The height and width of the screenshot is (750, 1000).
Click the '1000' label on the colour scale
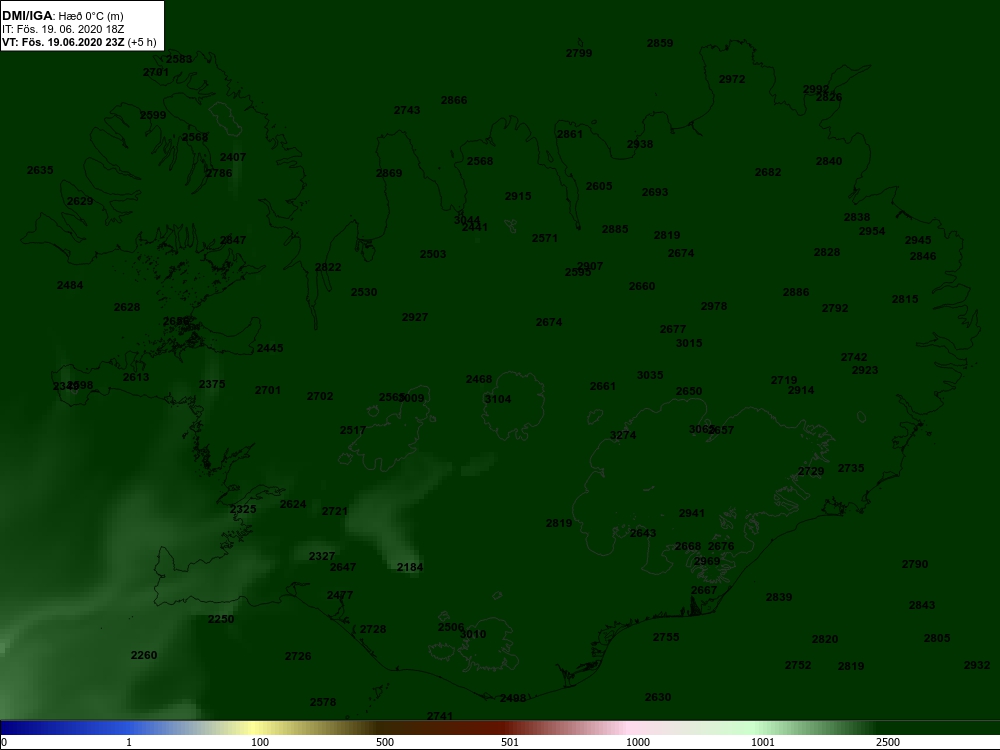(x=638, y=742)
